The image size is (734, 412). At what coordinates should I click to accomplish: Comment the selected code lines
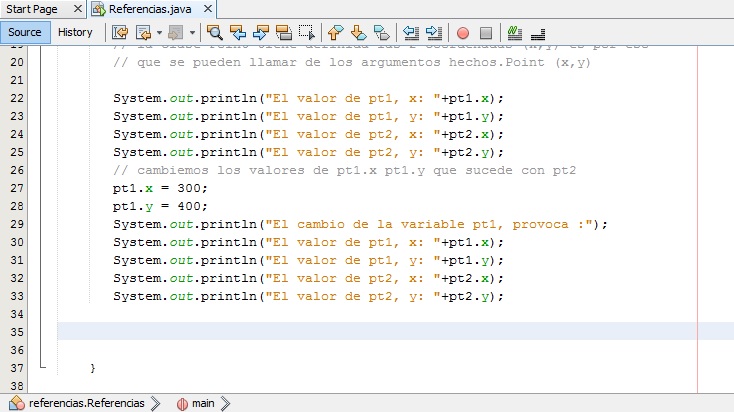tap(515, 32)
